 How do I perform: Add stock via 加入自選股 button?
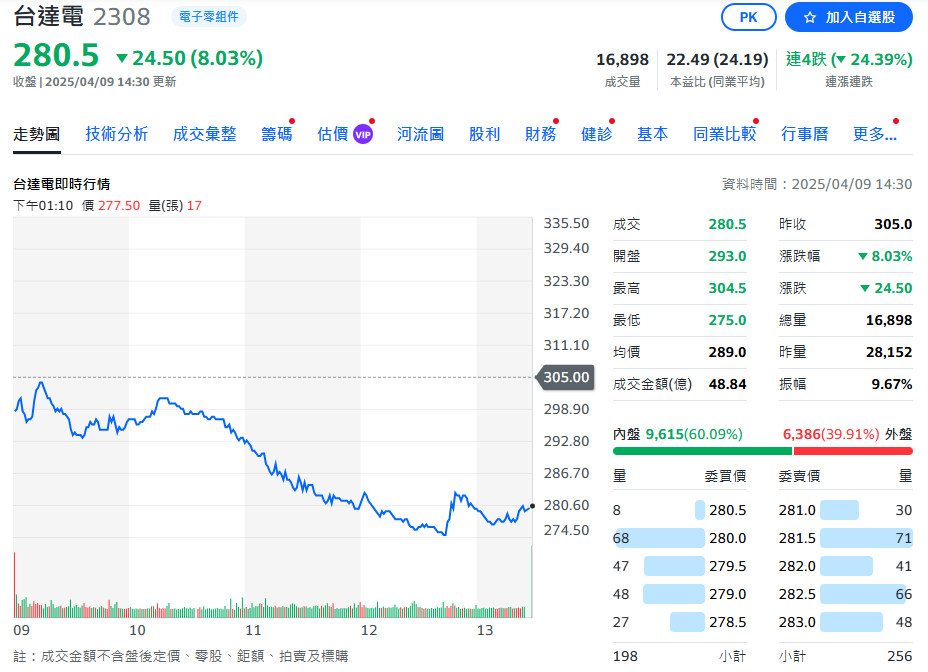pos(849,17)
